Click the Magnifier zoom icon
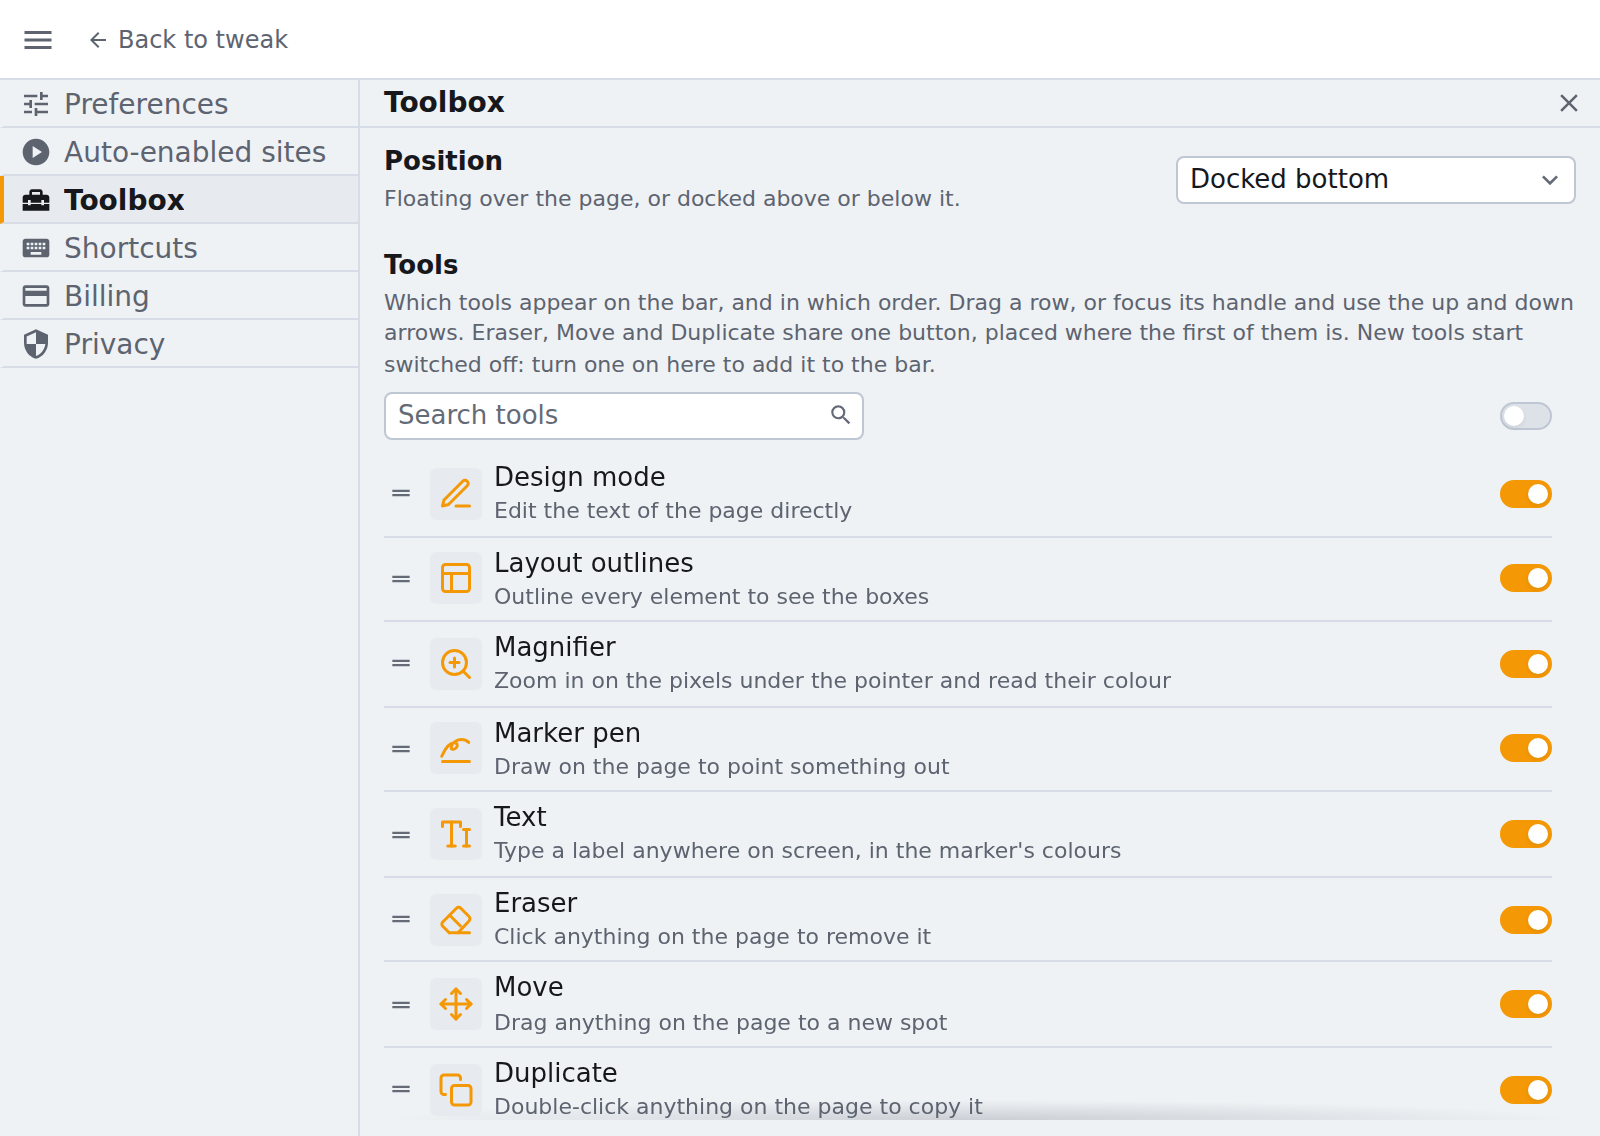Screen dimensions: 1600x1136 (456, 664)
